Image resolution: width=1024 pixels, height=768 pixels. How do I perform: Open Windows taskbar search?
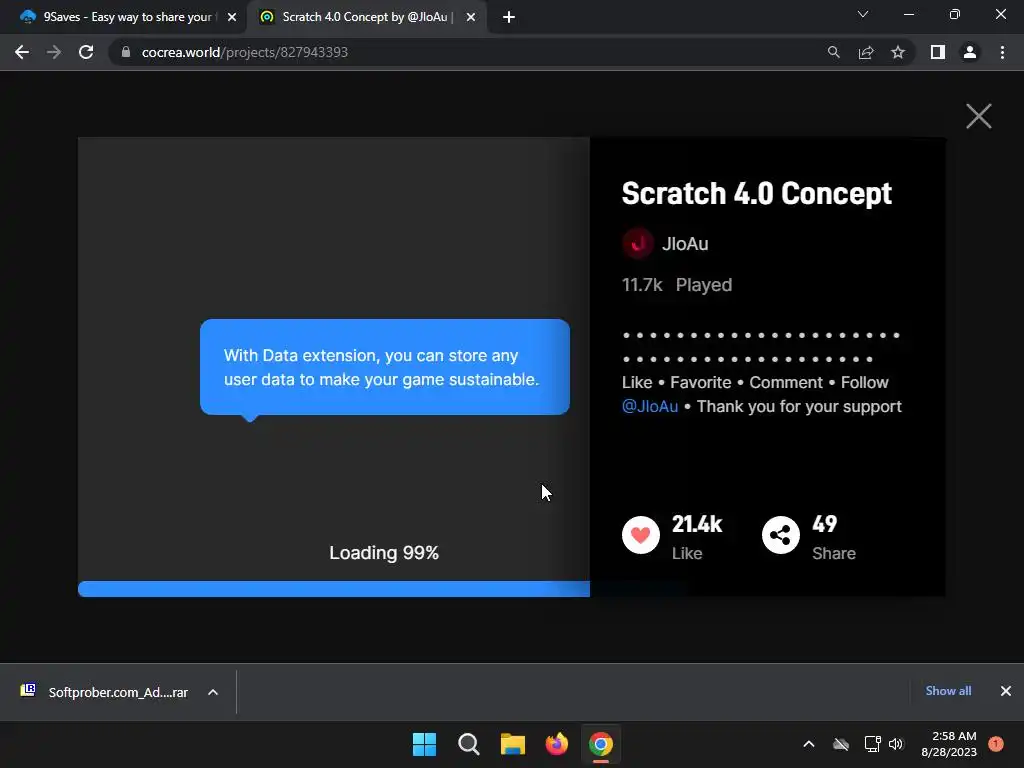[469, 744]
